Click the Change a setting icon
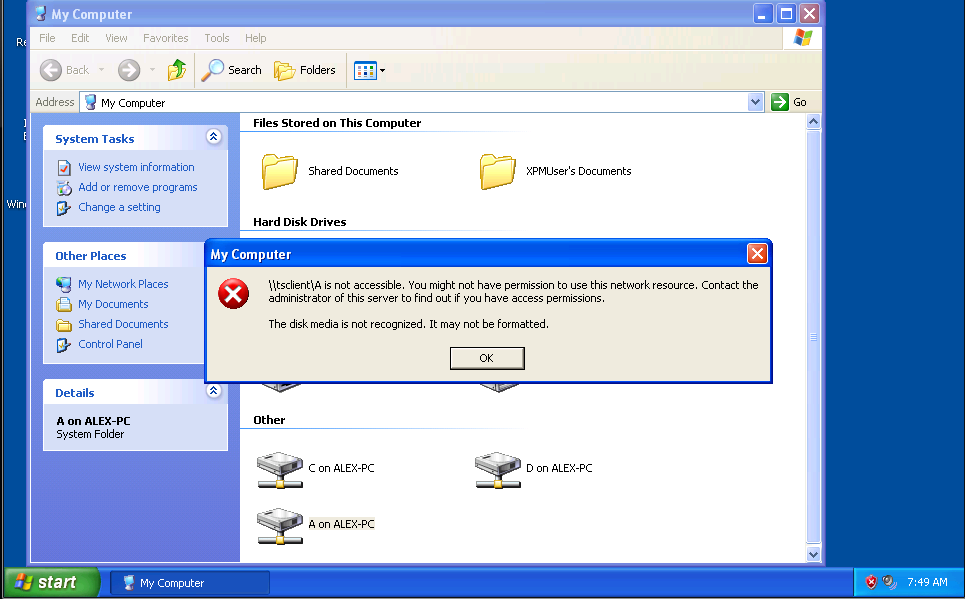 coord(64,208)
